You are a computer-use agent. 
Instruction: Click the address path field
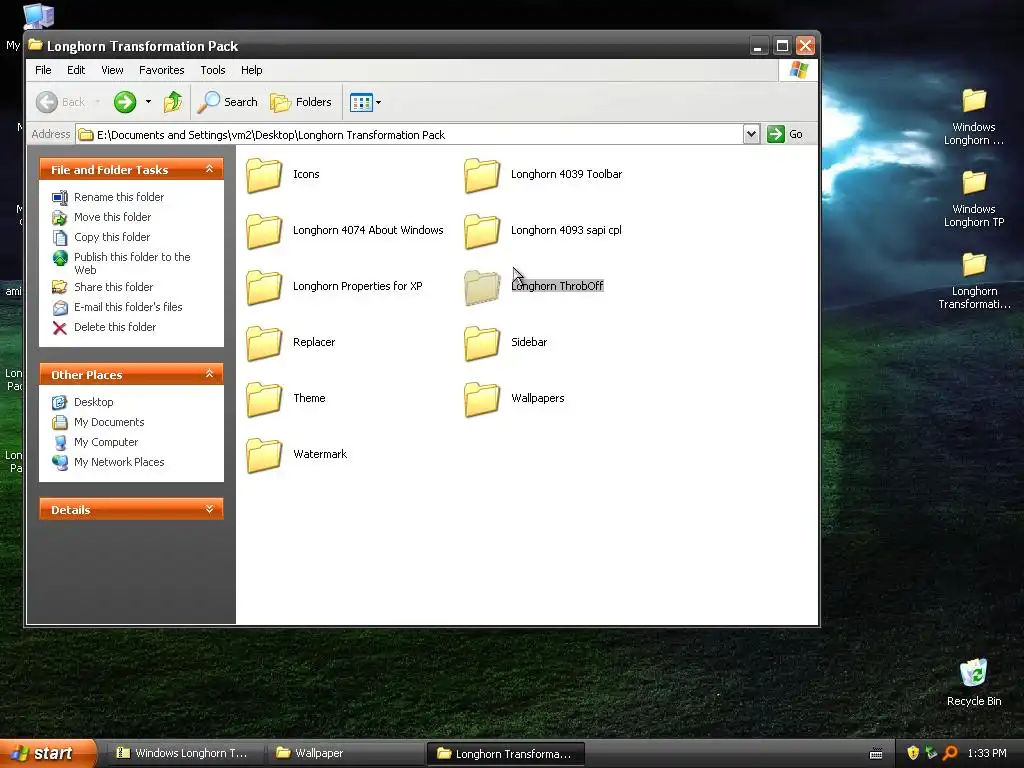tap(409, 135)
